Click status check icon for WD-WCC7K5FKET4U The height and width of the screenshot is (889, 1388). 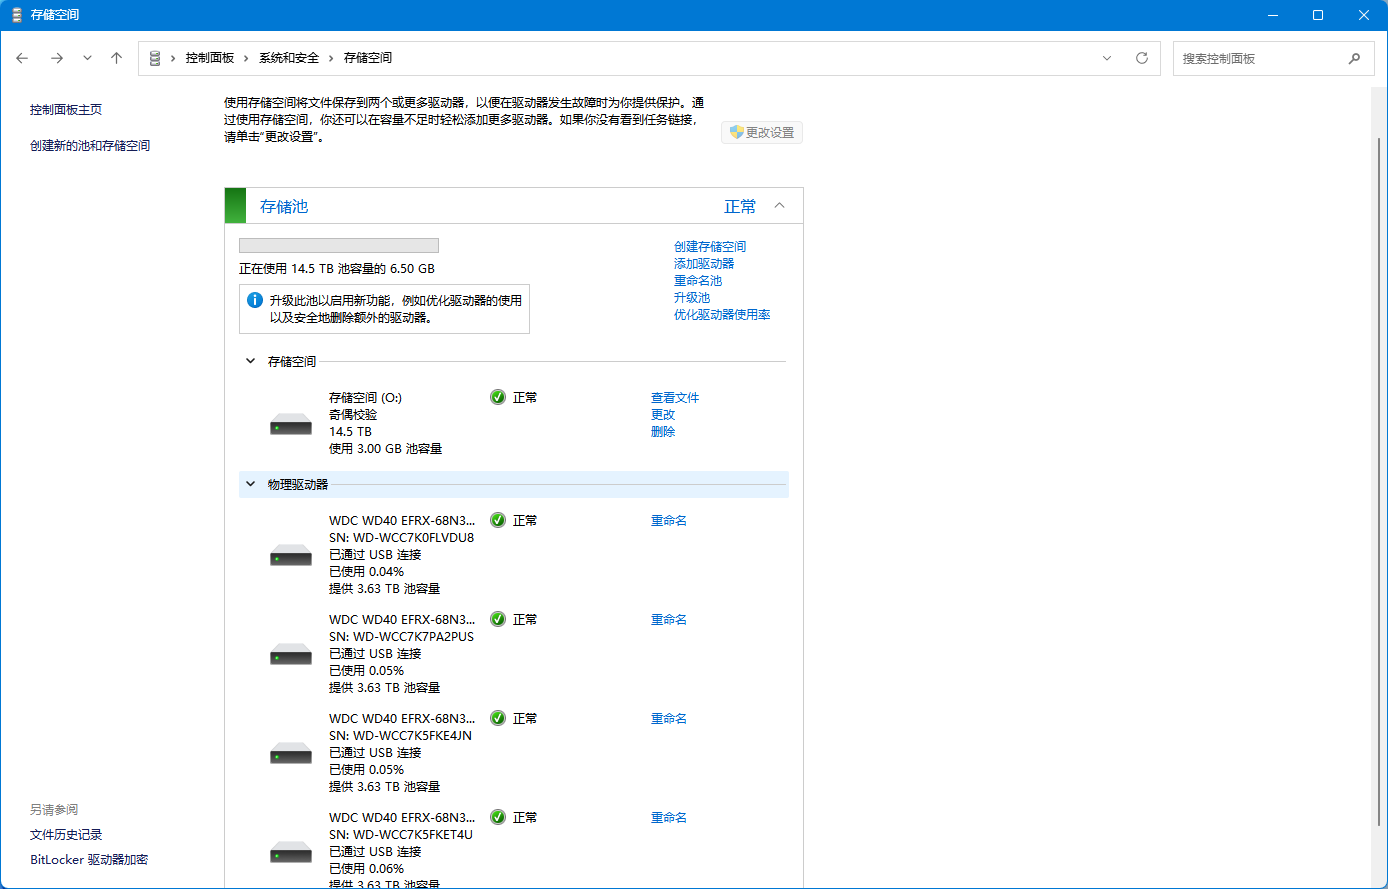[x=498, y=817]
